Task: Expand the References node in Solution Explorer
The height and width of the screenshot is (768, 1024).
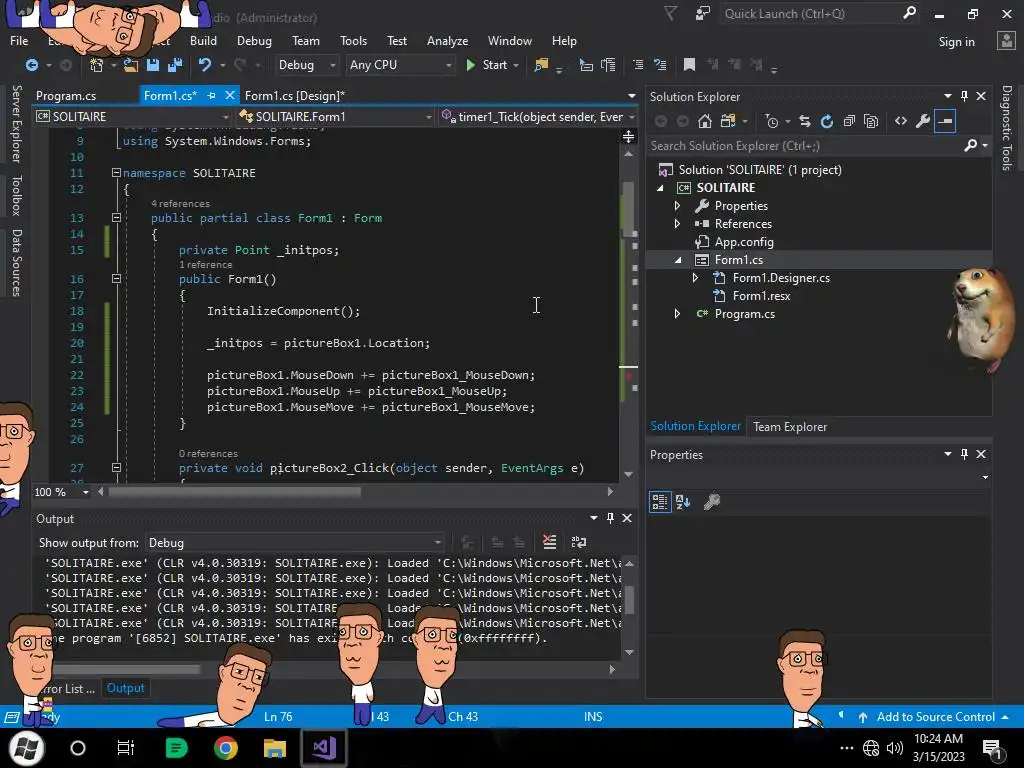Action: pos(677,224)
